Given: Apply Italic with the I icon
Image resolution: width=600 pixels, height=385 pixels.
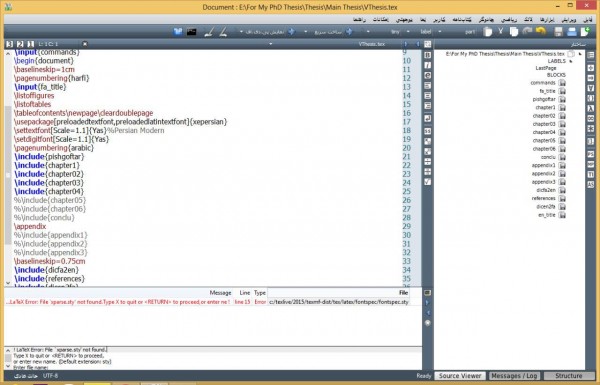Looking at the screenshot, I should tap(427, 65).
